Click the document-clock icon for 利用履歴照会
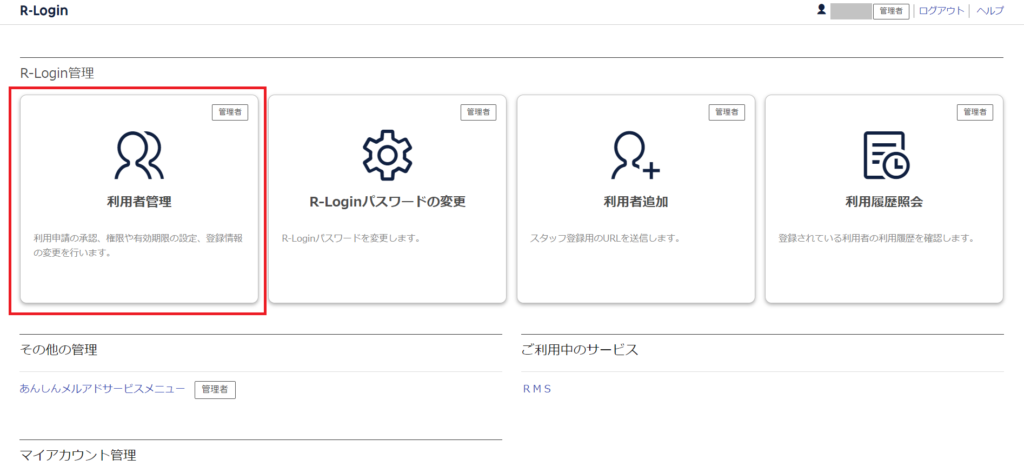The width and height of the screenshot is (1024, 473). coord(884,153)
